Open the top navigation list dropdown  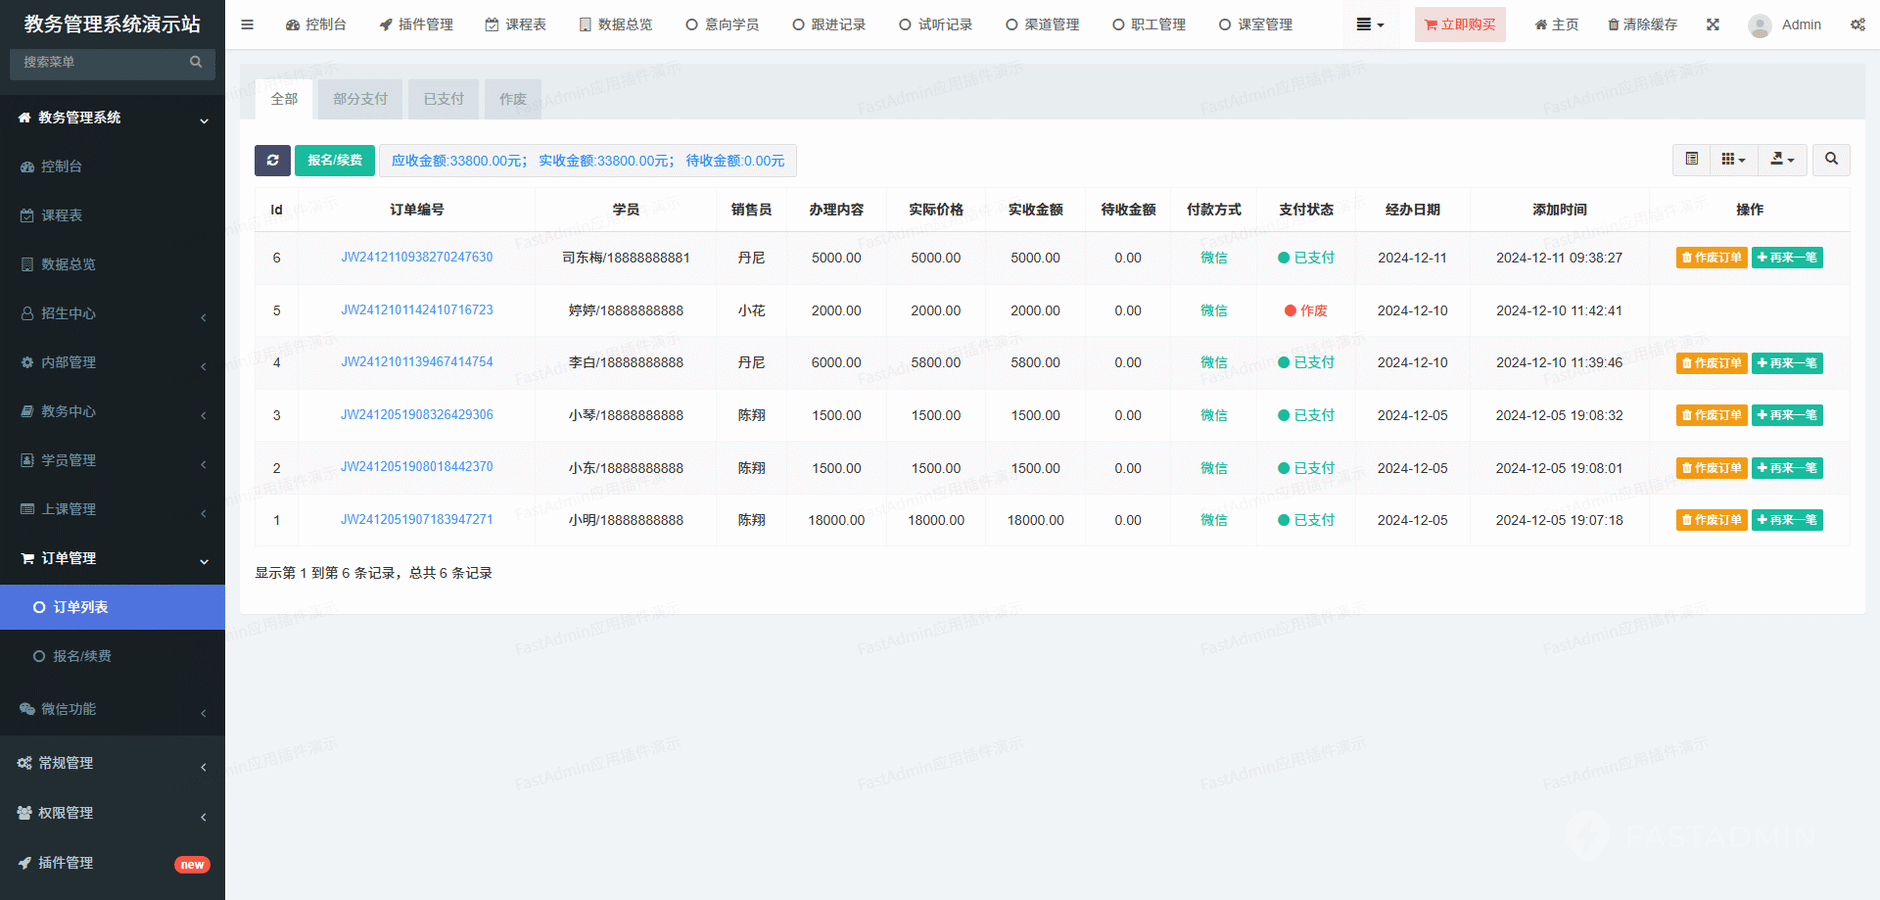coord(1369,25)
